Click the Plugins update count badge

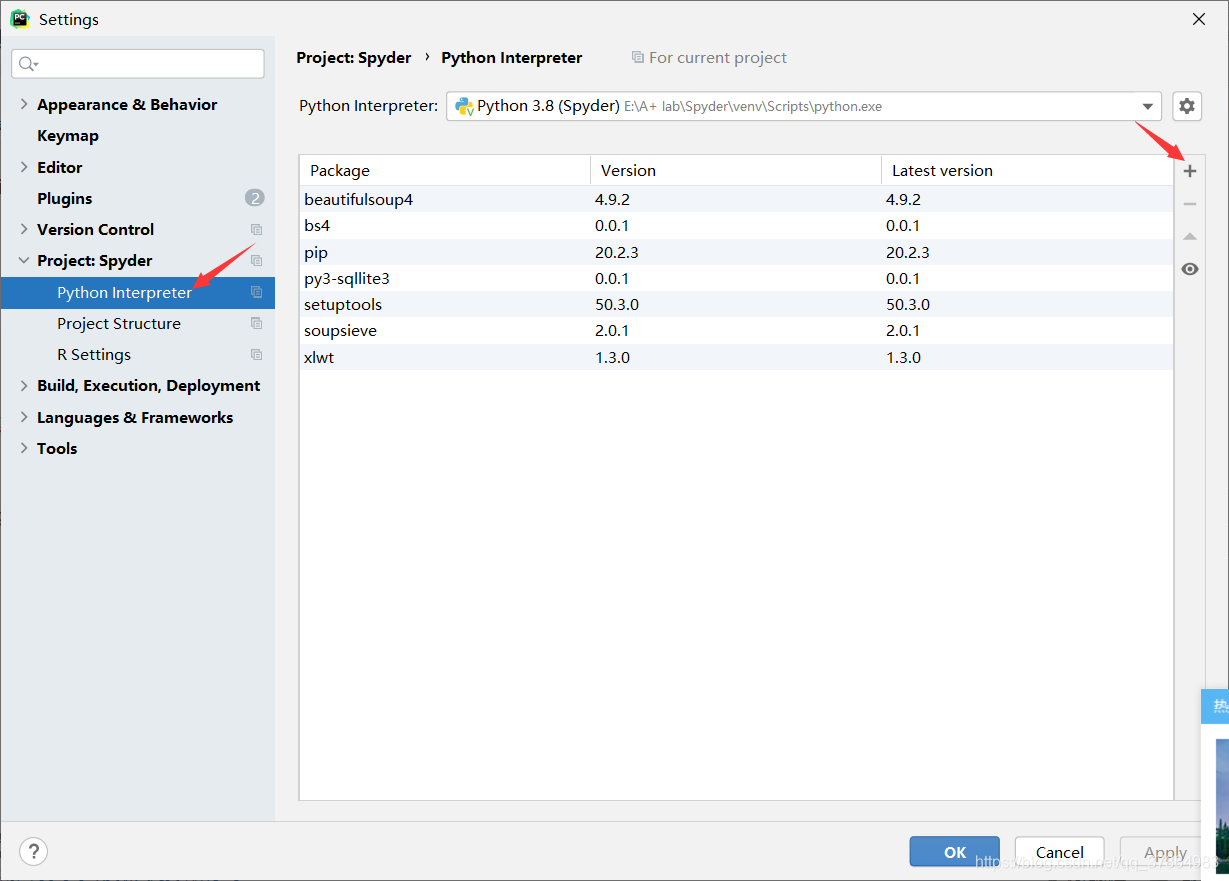[x=254, y=198]
